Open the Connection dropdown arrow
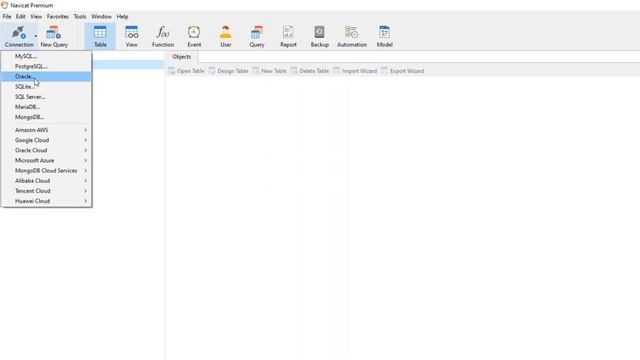The width and height of the screenshot is (640, 360). click(x=36, y=36)
